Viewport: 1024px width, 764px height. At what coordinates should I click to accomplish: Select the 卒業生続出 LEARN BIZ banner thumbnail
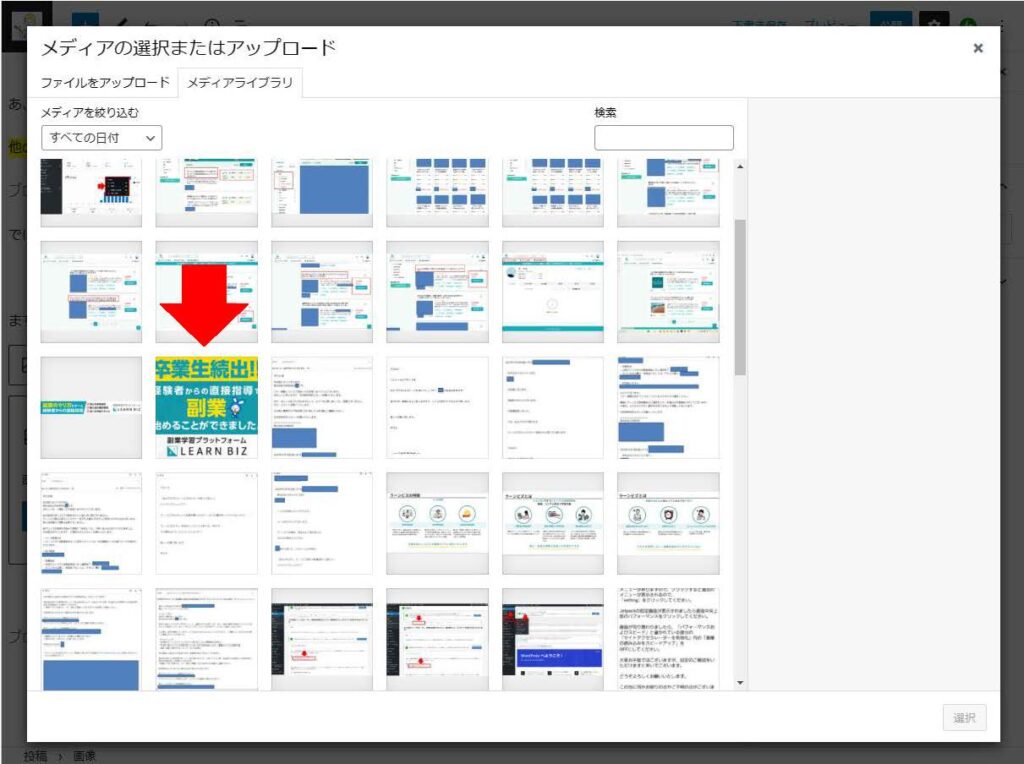coord(206,407)
